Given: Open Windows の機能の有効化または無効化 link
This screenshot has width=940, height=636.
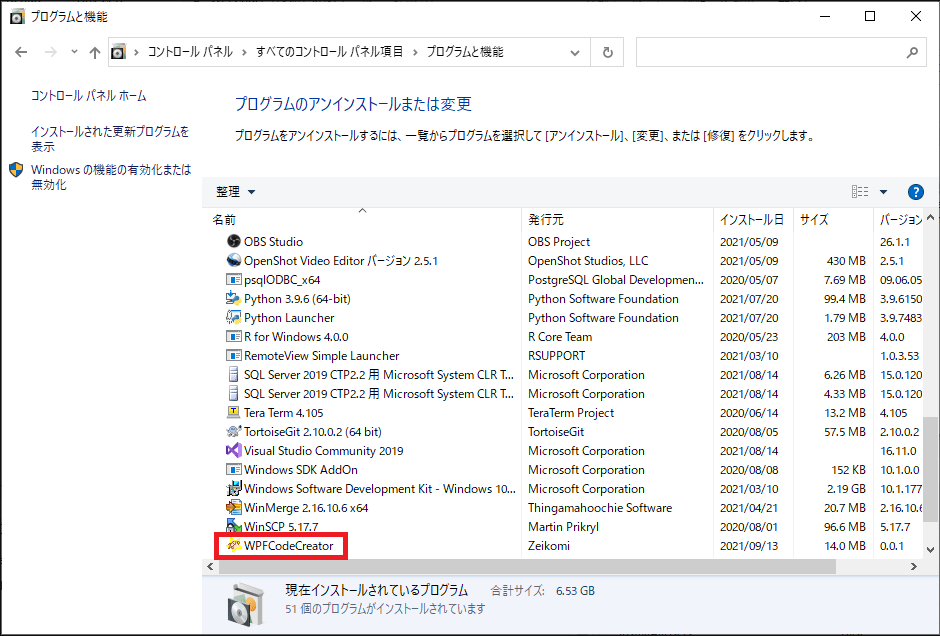Looking at the screenshot, I should click(112, 177).
